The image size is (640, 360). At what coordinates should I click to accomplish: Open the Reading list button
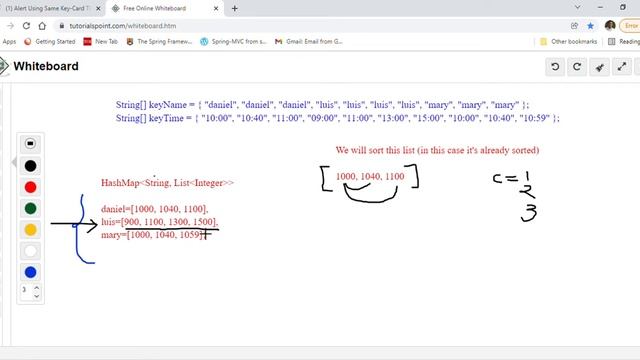624,42
